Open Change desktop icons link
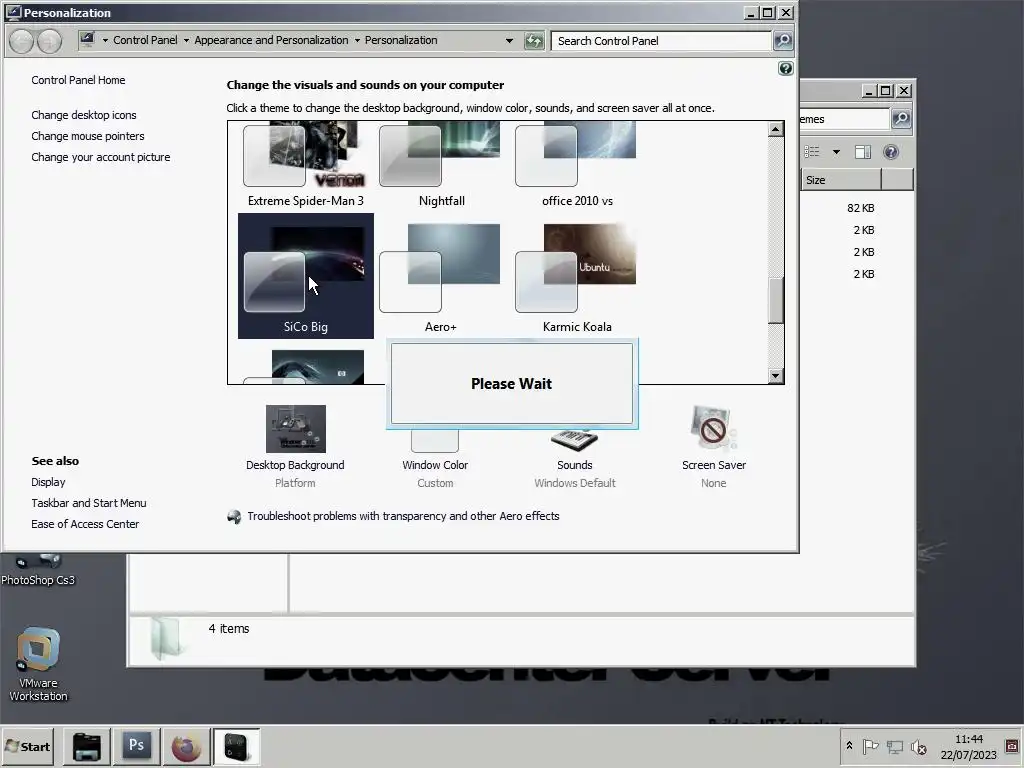Screen dimensions: 1024x768 [x=84, y=115]
